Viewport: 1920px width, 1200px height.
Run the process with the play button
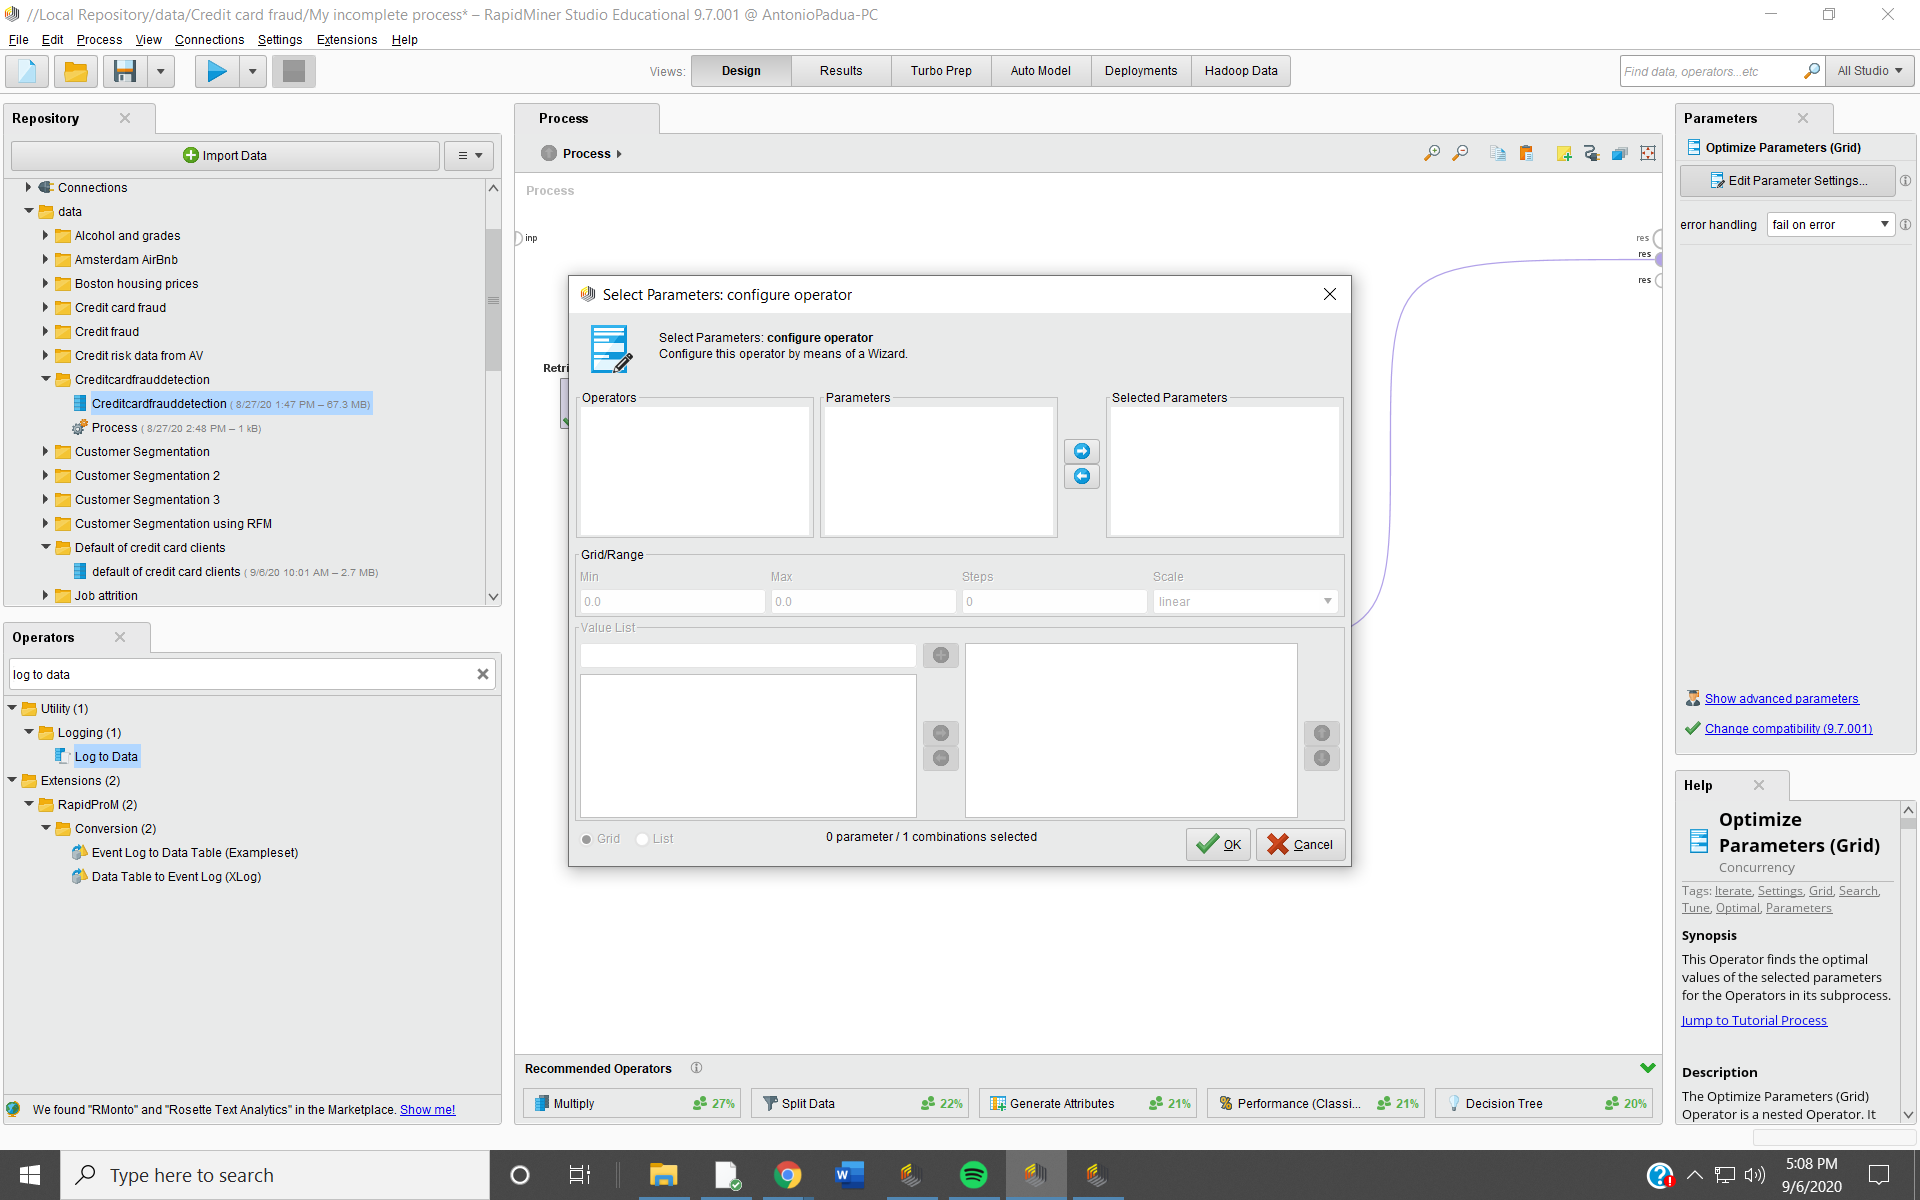click(x=217, y=71)
